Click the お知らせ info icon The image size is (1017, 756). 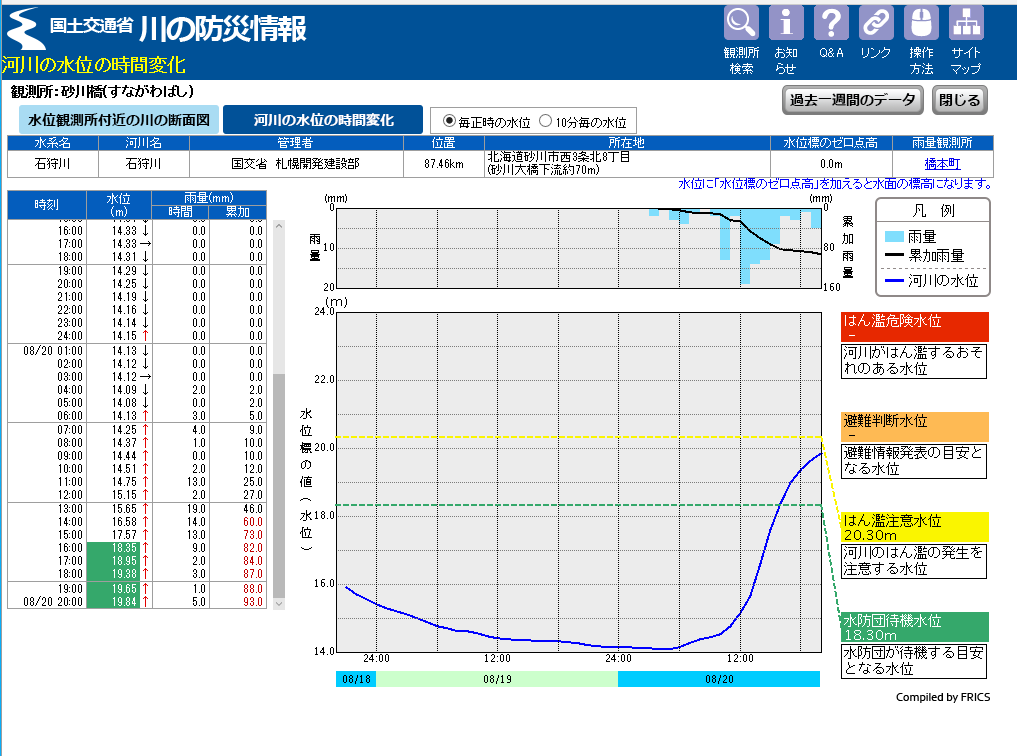786,22
